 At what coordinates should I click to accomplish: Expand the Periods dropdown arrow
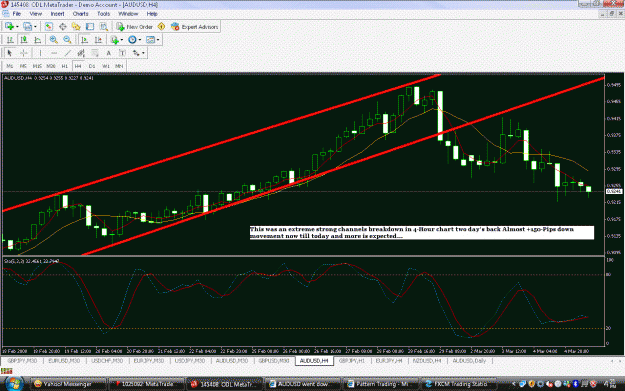coord(140,40)
